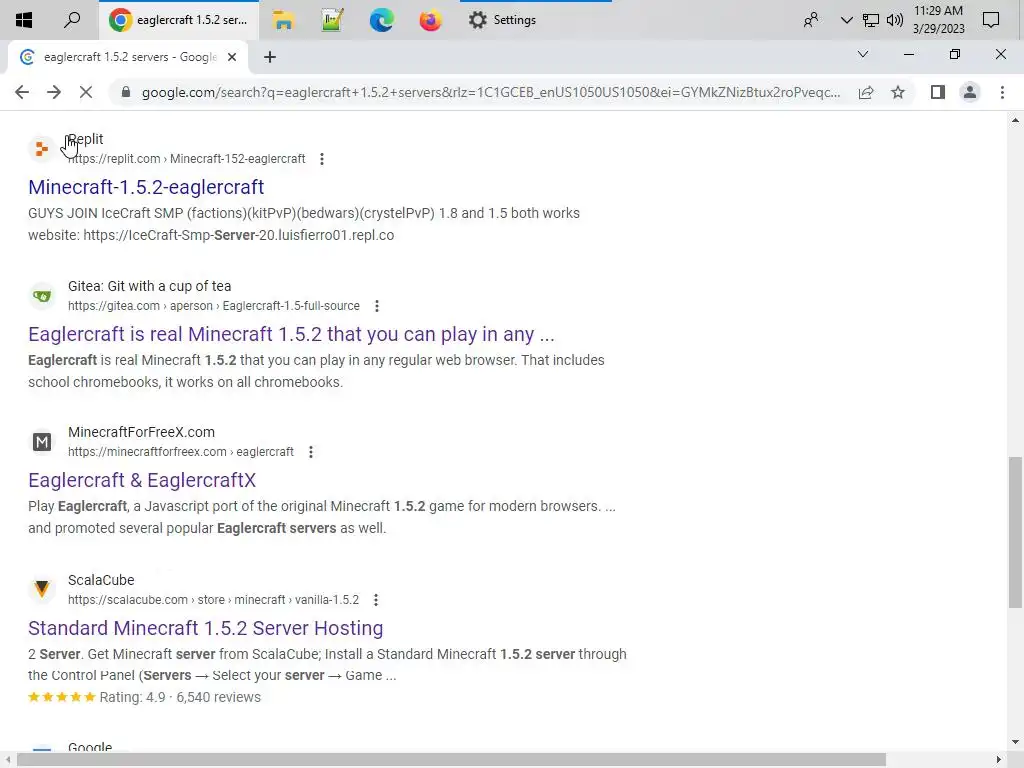This screenshot has width=1024, height=768.
Task: Open Eaglercraft is real Minecraft 1.5.2 link
Action: (x=291, y=334)
